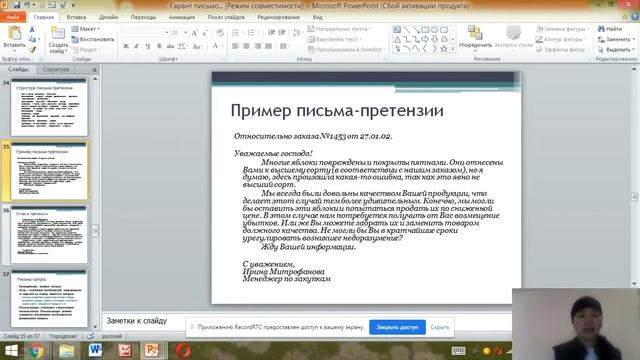
Task: Open Opera browser from the taskbar
Action: click(183, 351)
